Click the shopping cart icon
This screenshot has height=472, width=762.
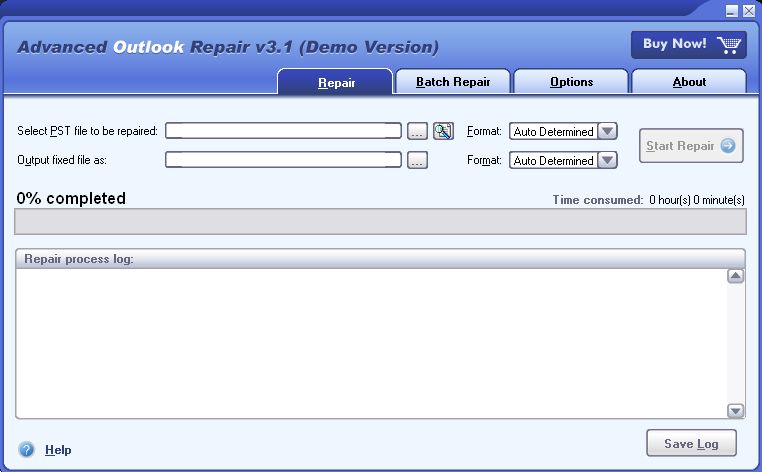729,45
